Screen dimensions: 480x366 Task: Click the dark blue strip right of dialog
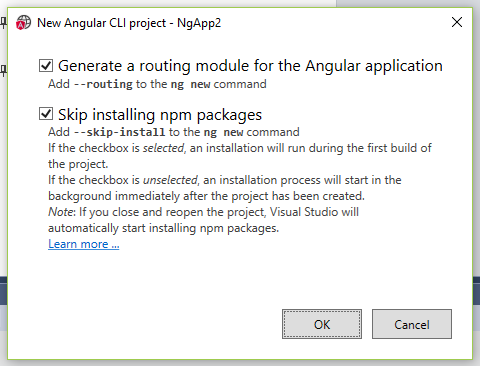tap(476, 291)
